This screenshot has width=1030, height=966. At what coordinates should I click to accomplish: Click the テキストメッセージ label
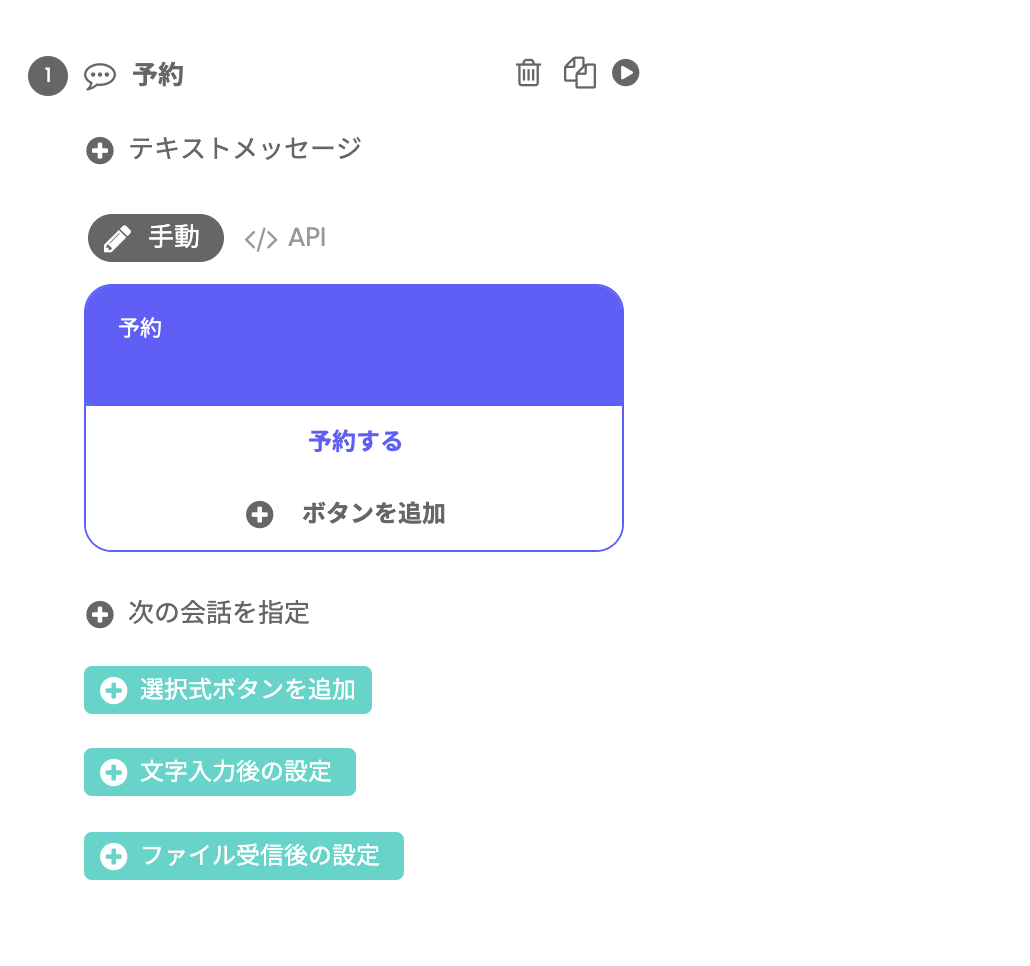tap(245, 149)
